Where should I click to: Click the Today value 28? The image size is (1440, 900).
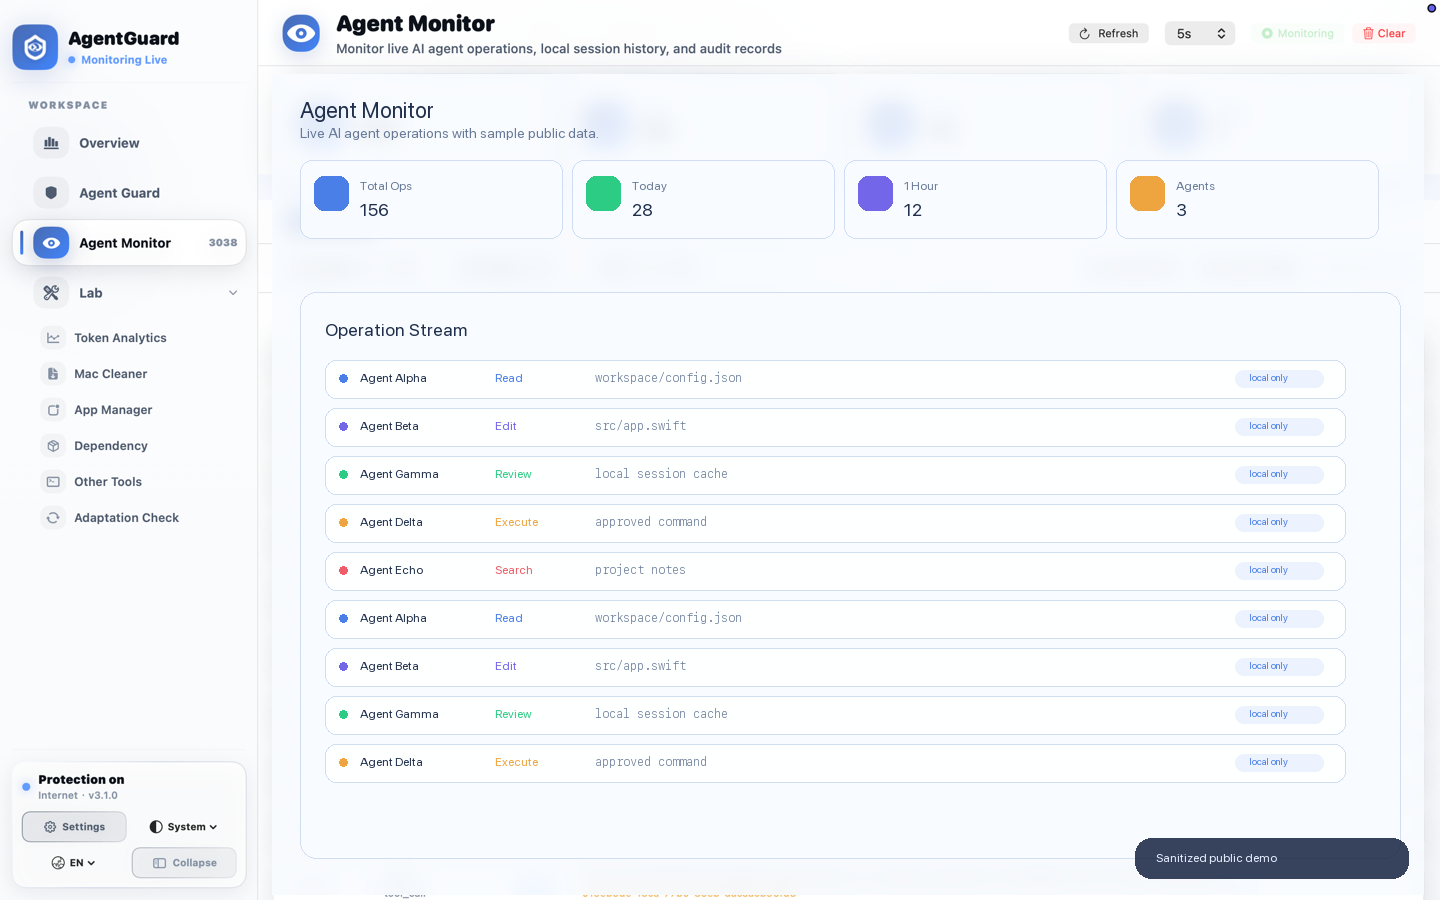click(642, 210)
